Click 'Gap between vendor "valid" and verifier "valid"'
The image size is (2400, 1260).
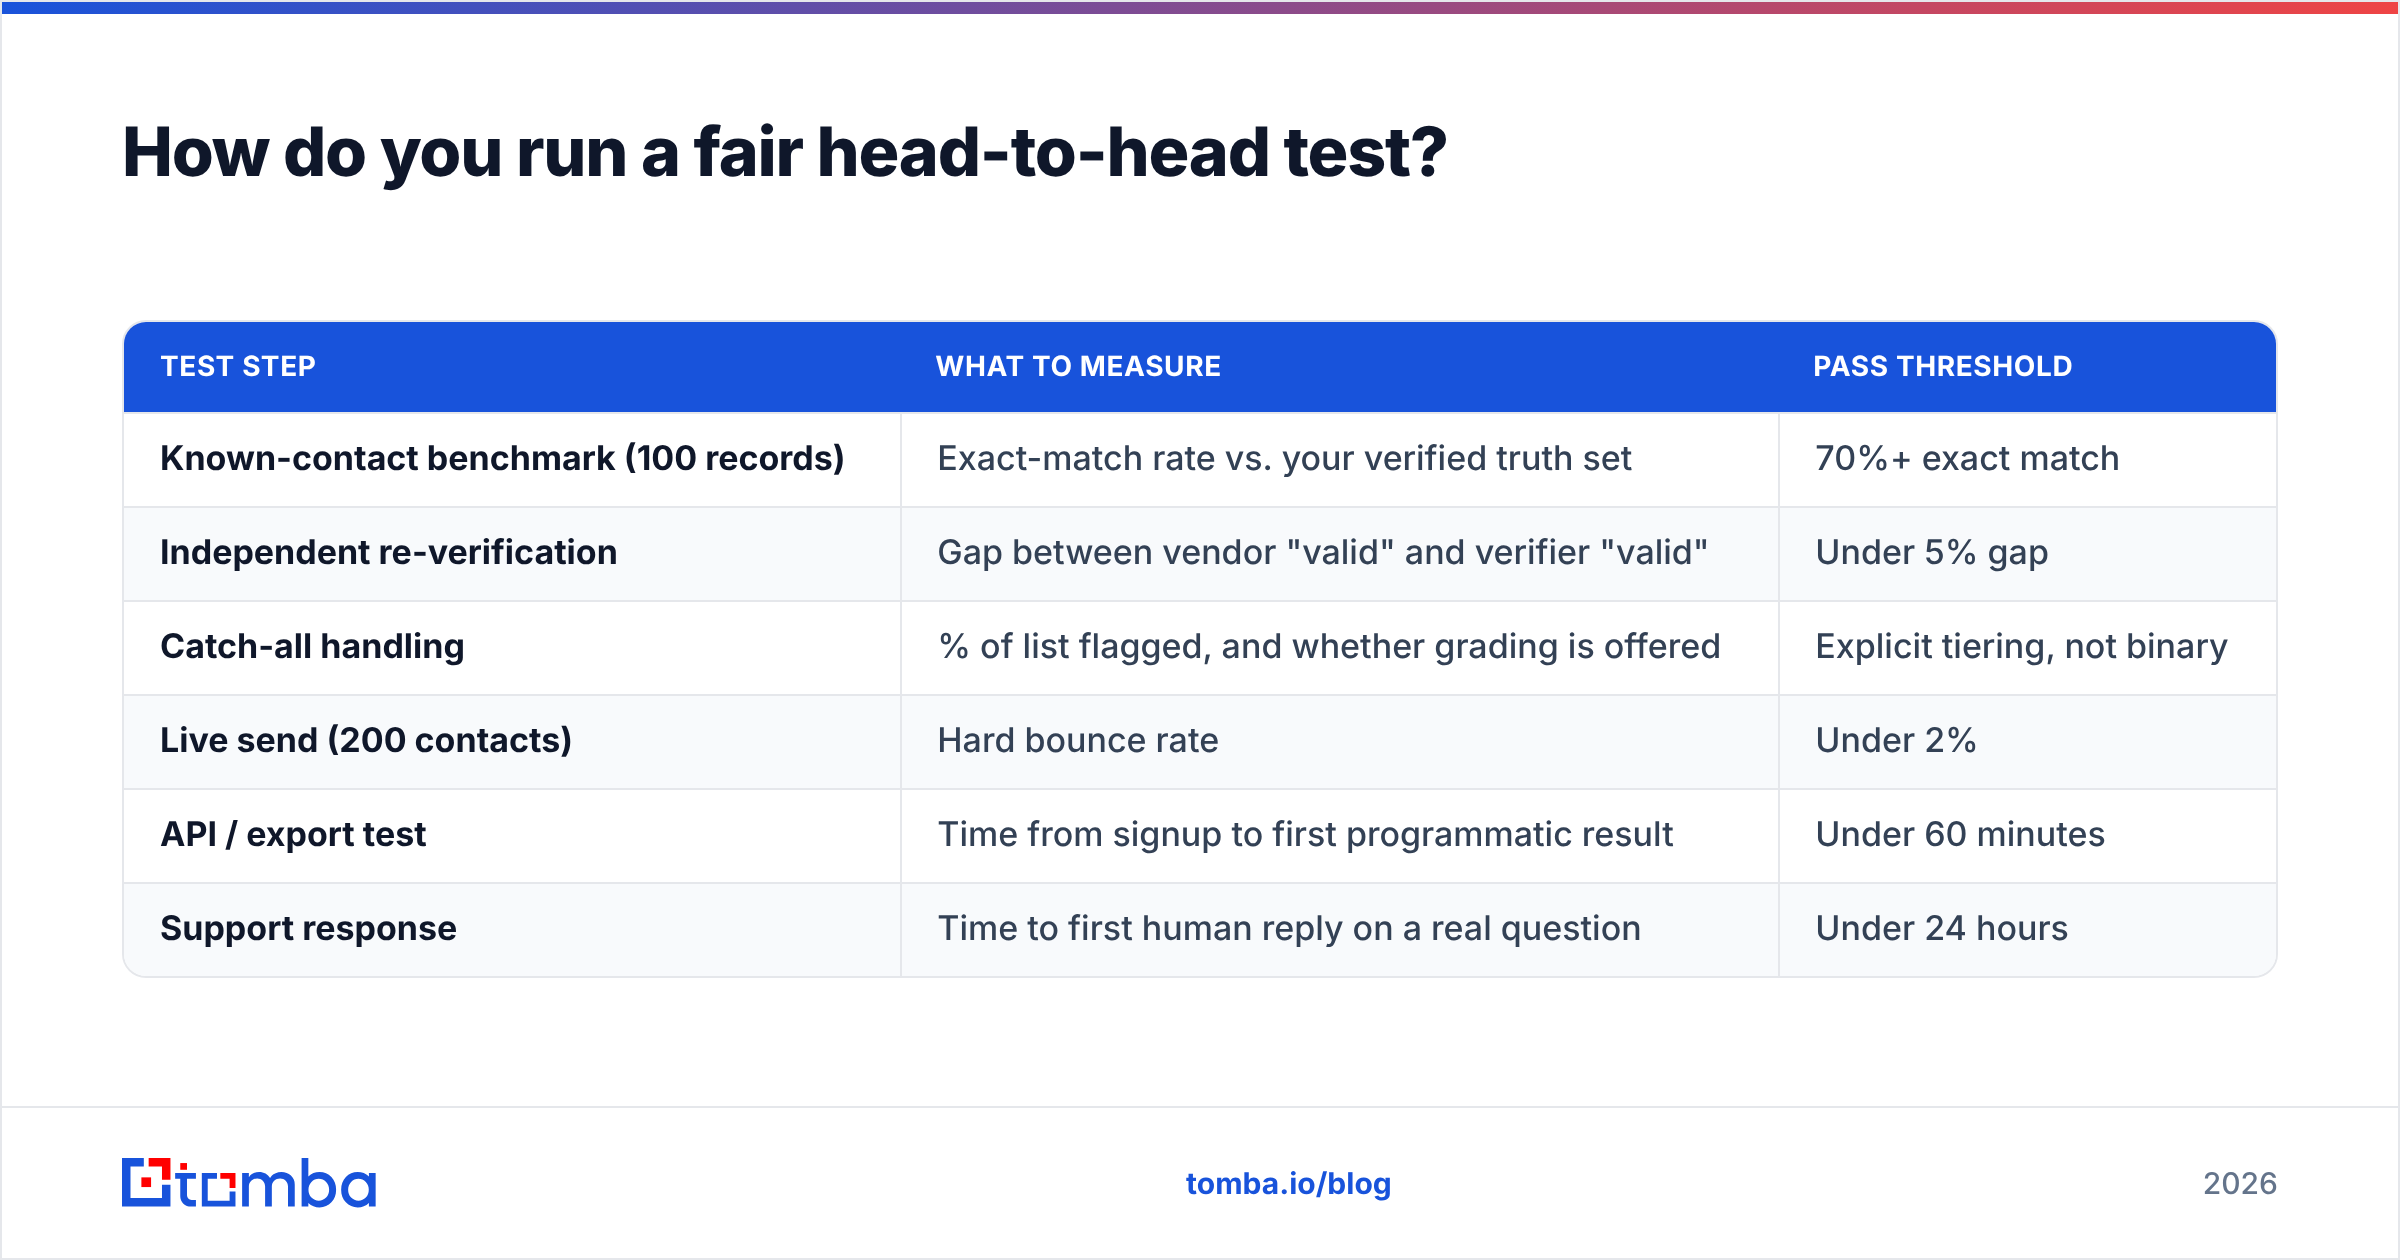point(1322,553)
